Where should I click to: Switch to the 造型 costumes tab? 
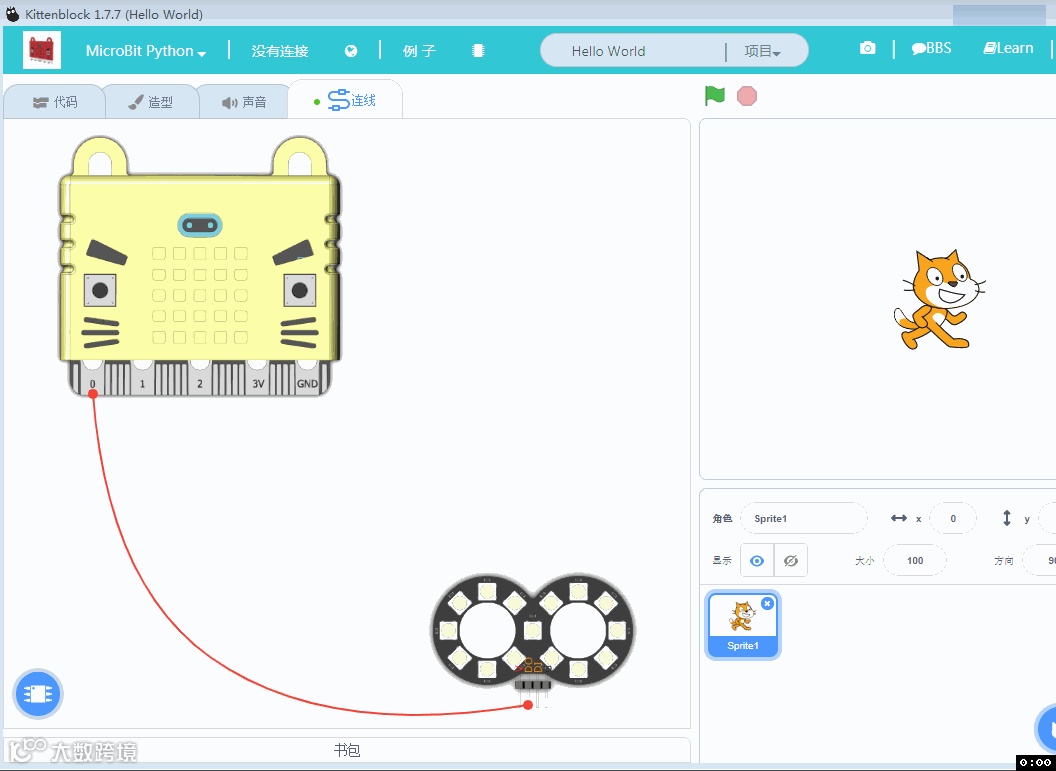[151, 102]
